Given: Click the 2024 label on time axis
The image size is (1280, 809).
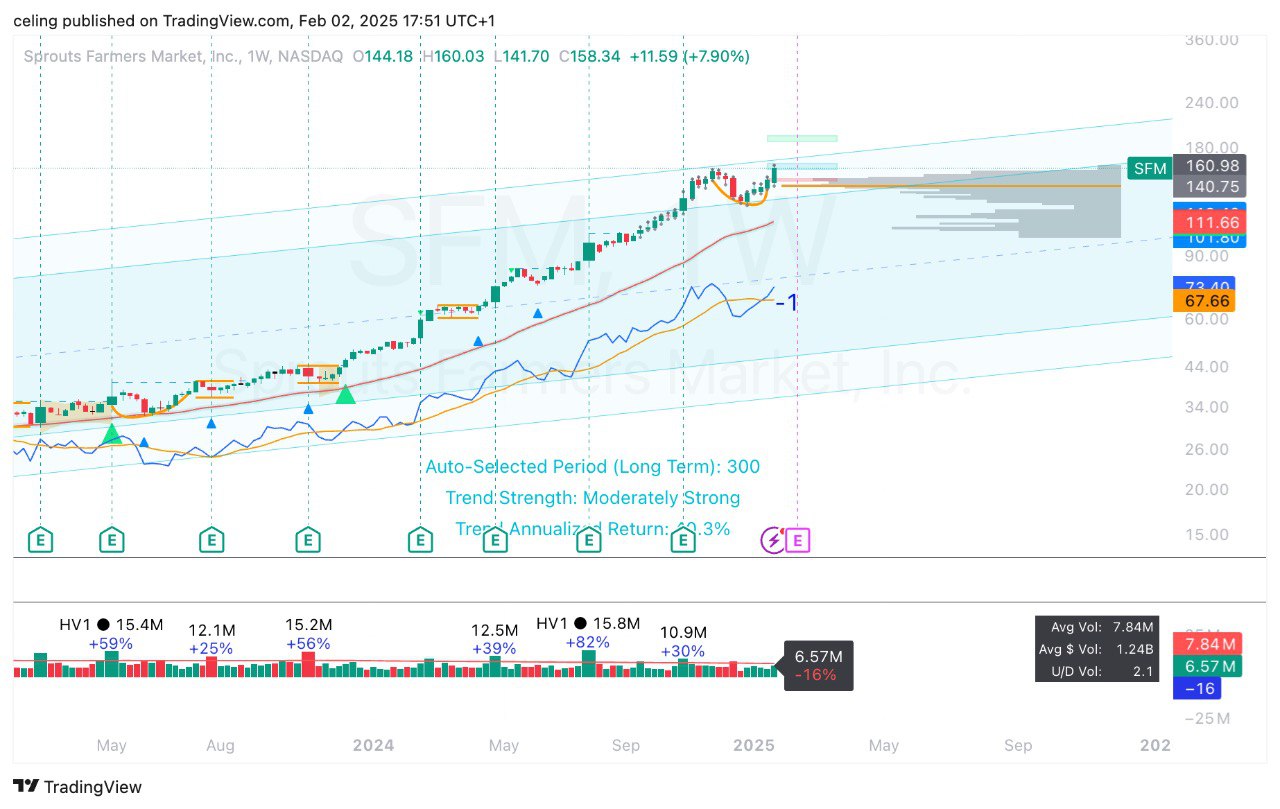Looking at the screenshot, I should click(x=373, y=745).
